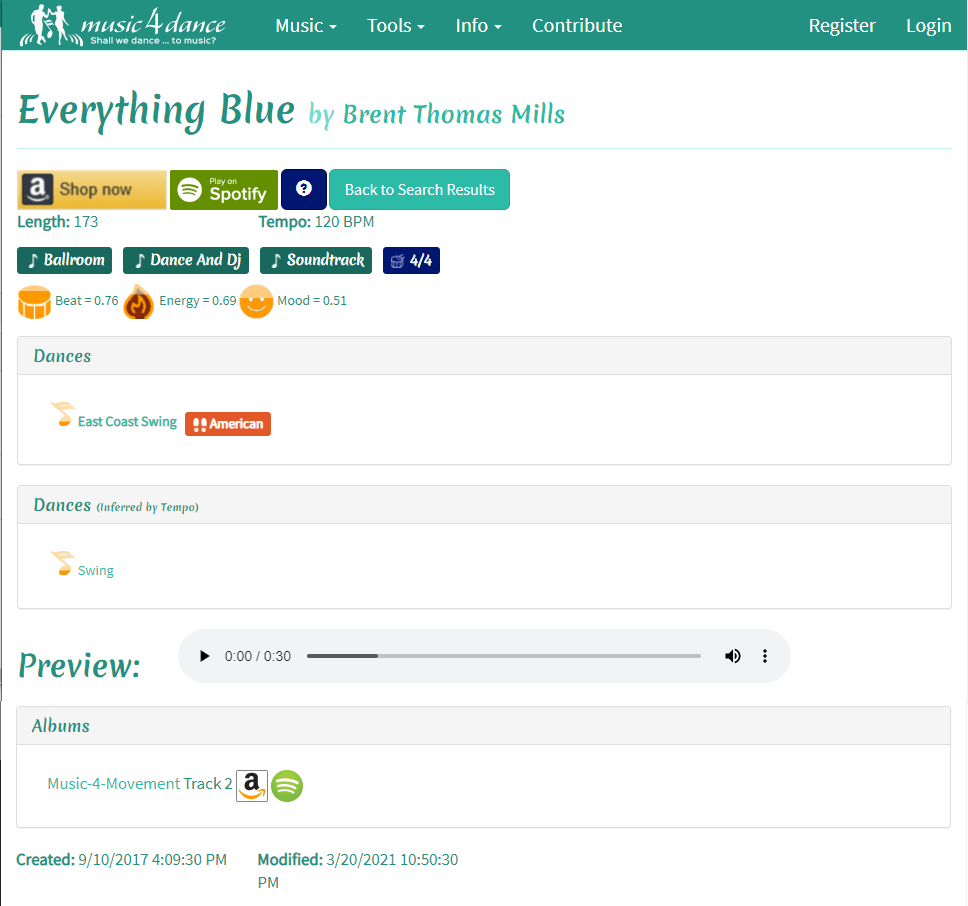Open the Tools dropdown menu
The width and height of the screenshot is (968, 906).
coord(395,26)
